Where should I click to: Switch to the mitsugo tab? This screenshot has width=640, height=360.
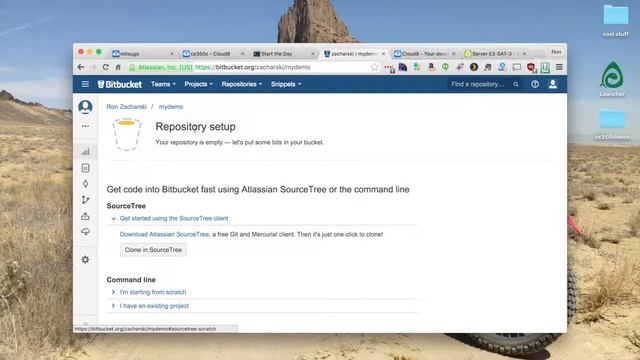point(141,53)
